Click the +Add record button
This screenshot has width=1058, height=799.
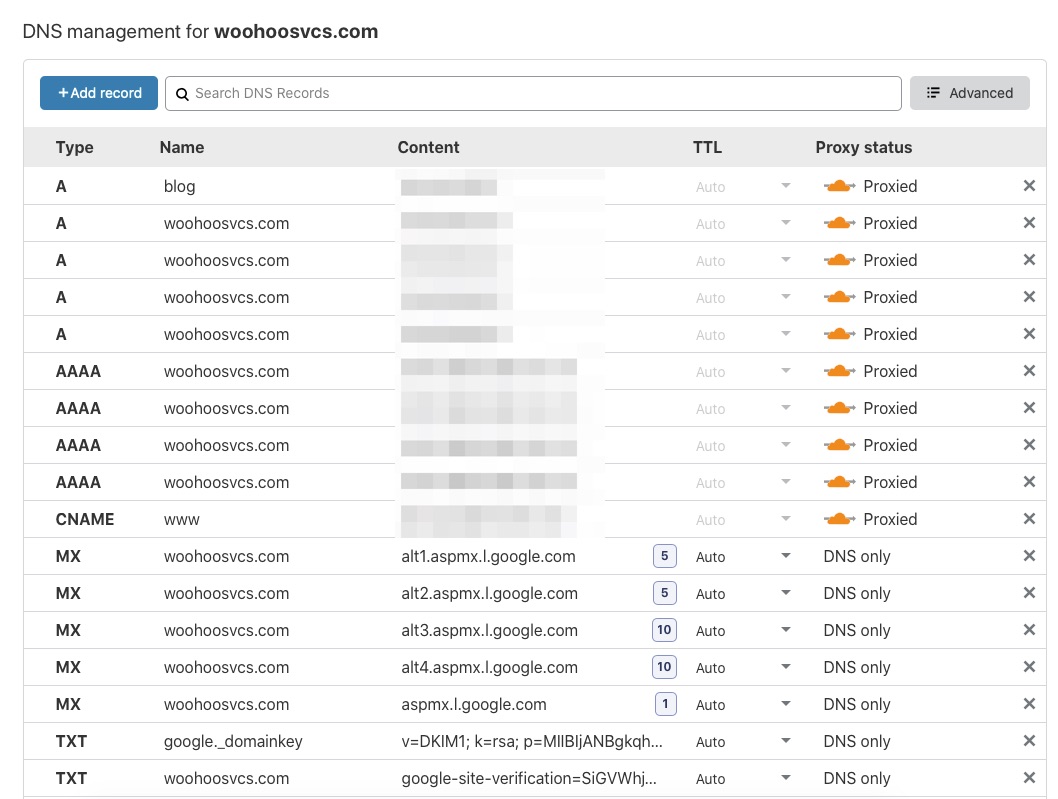98,92
